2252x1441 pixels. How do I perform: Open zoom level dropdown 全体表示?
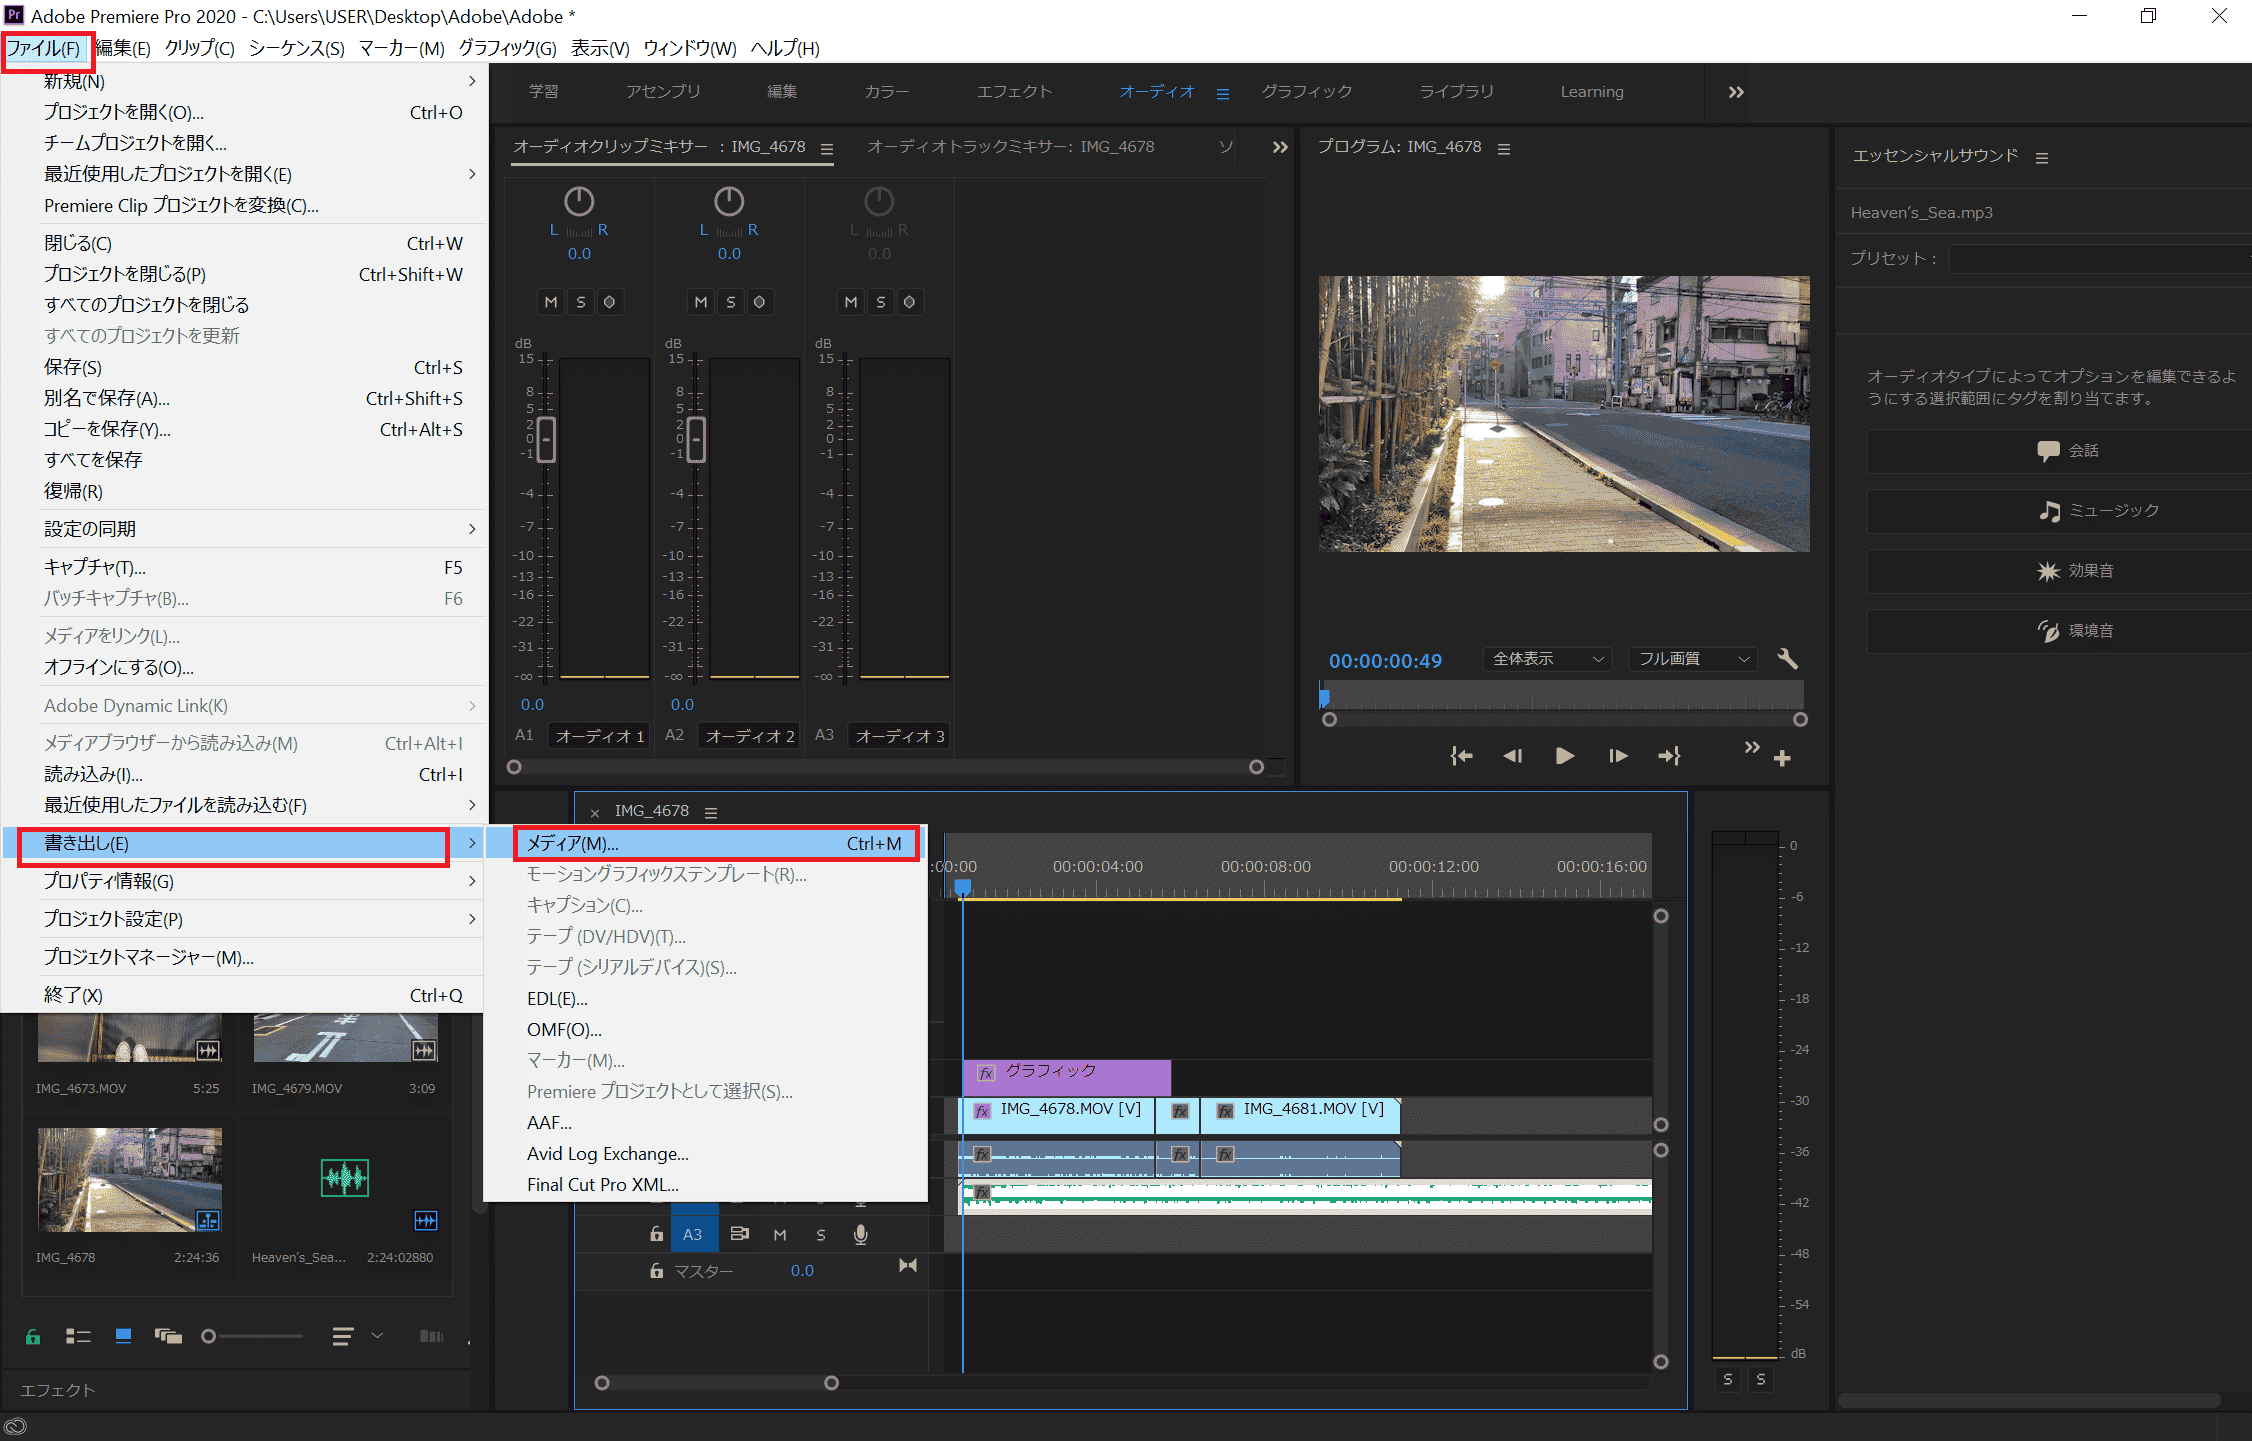coord(1547,659)
